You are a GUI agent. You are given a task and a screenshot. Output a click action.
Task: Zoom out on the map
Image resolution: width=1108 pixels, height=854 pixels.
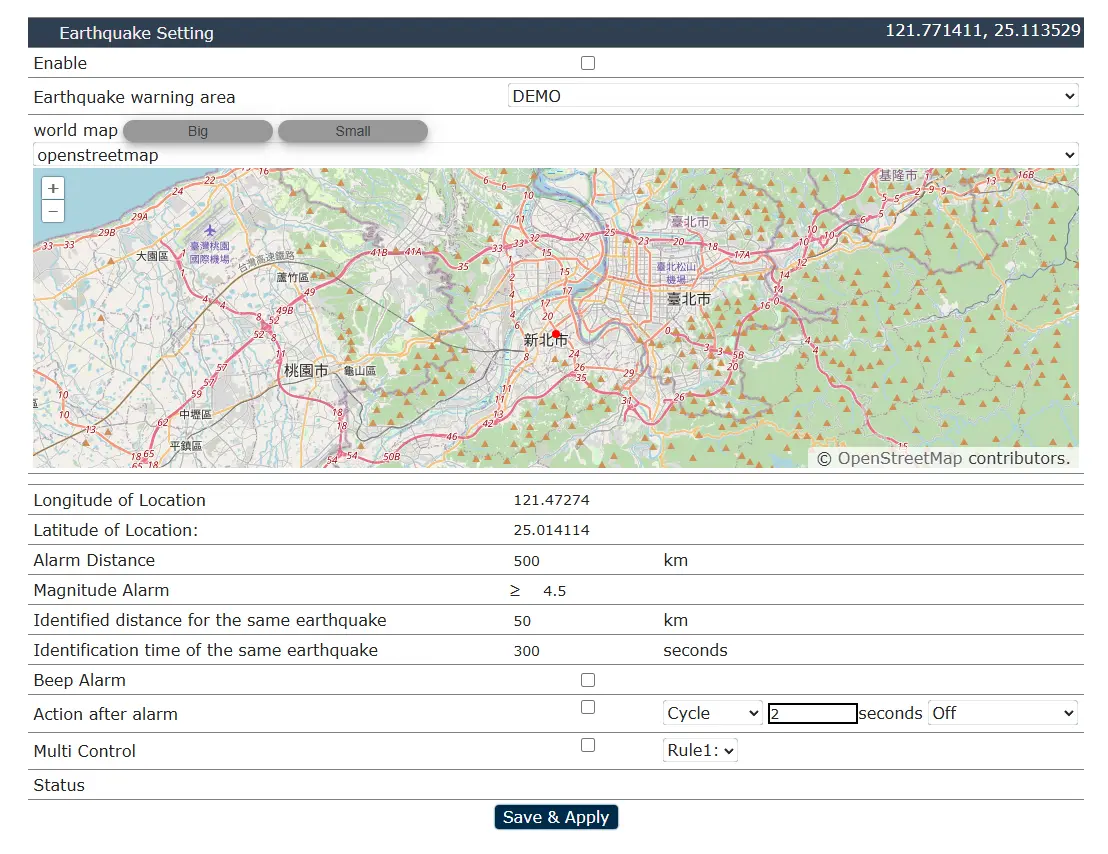53,211
